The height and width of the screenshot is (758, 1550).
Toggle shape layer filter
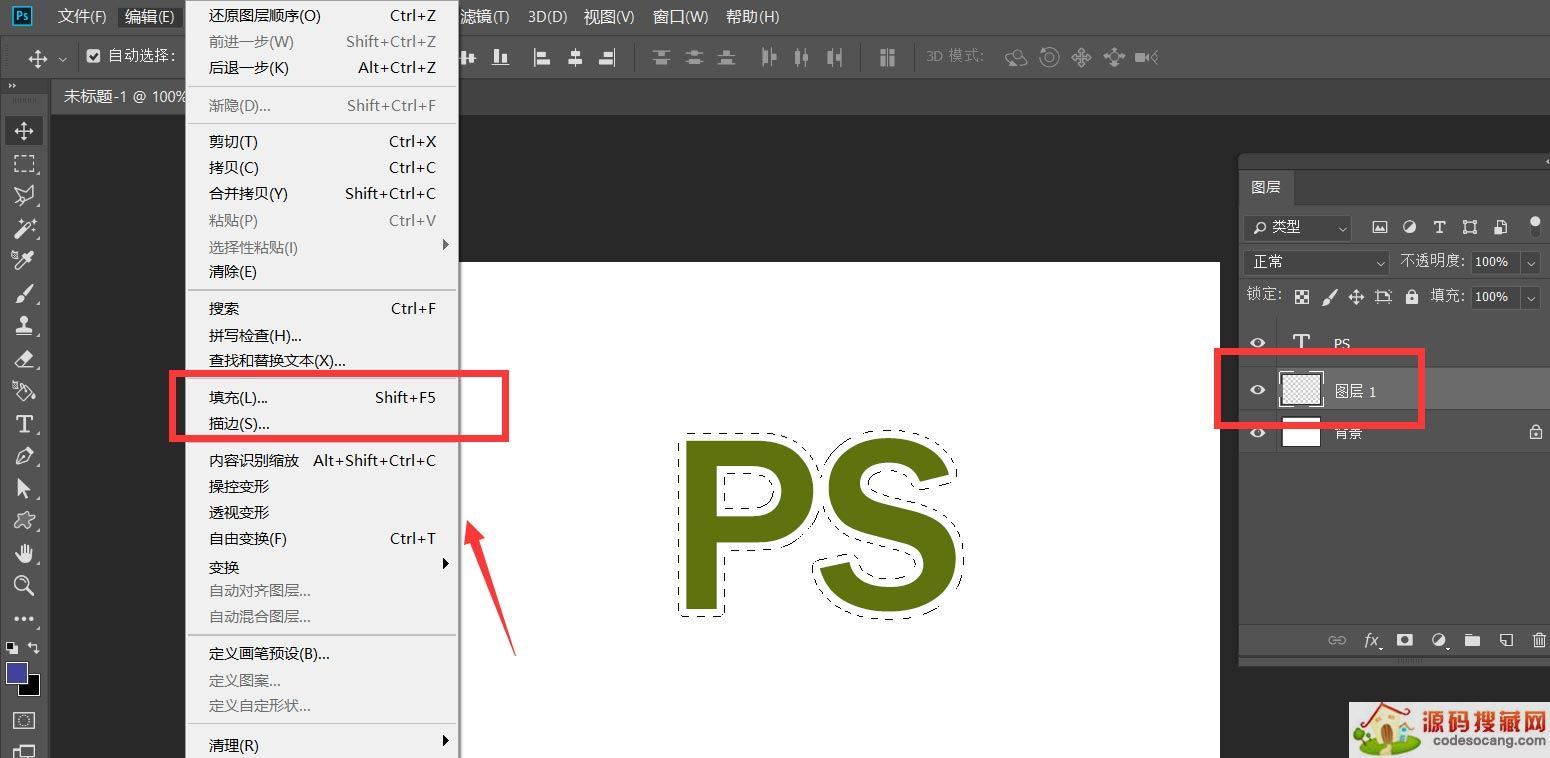click(1469, 227)
